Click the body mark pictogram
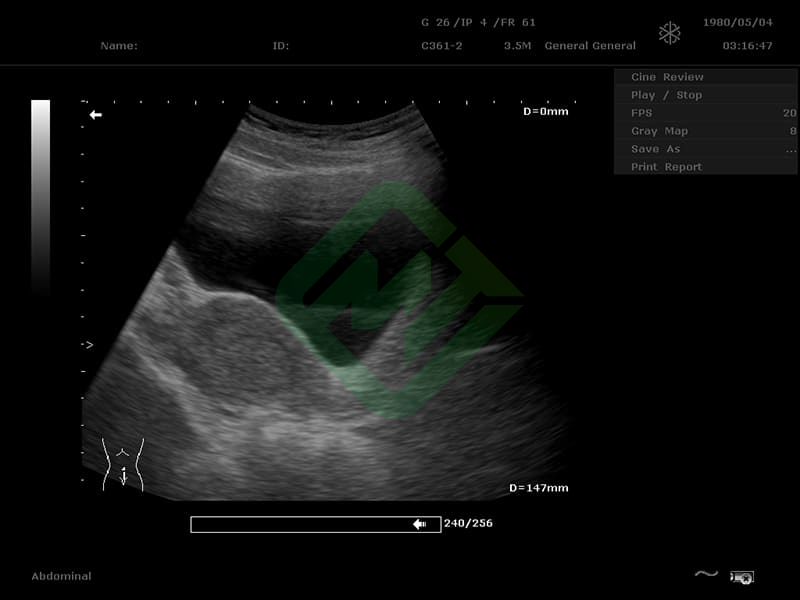 [123, 464]
